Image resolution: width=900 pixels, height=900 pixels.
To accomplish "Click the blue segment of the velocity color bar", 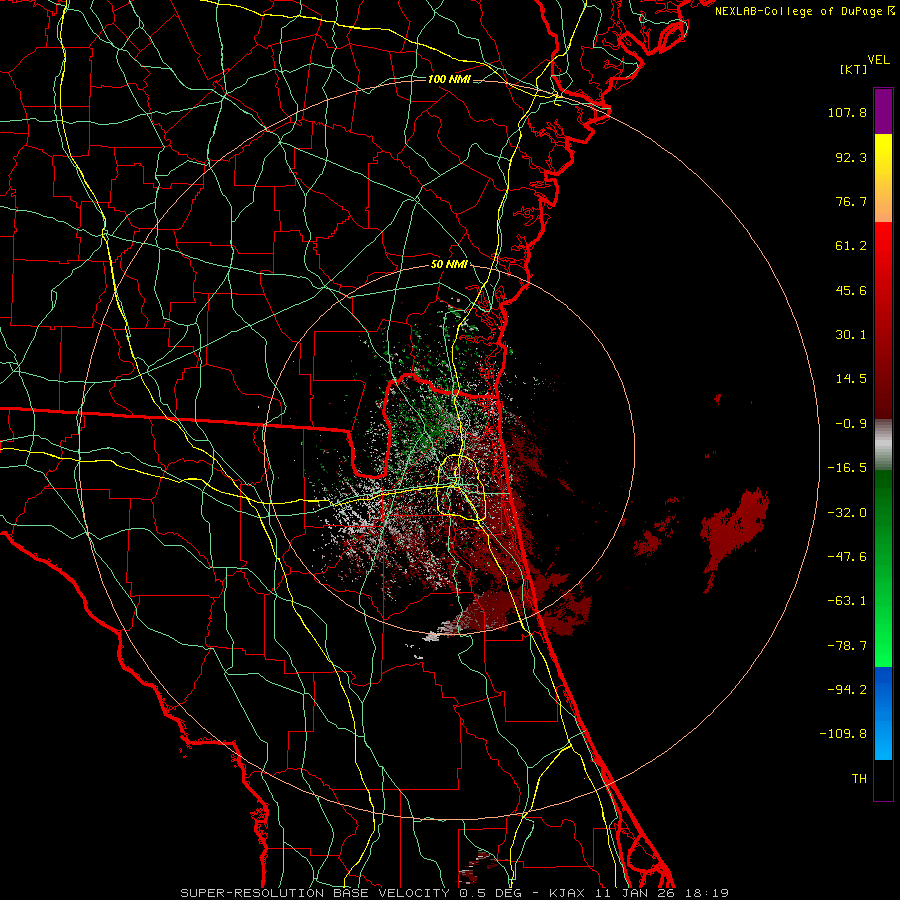I will 883,713.
